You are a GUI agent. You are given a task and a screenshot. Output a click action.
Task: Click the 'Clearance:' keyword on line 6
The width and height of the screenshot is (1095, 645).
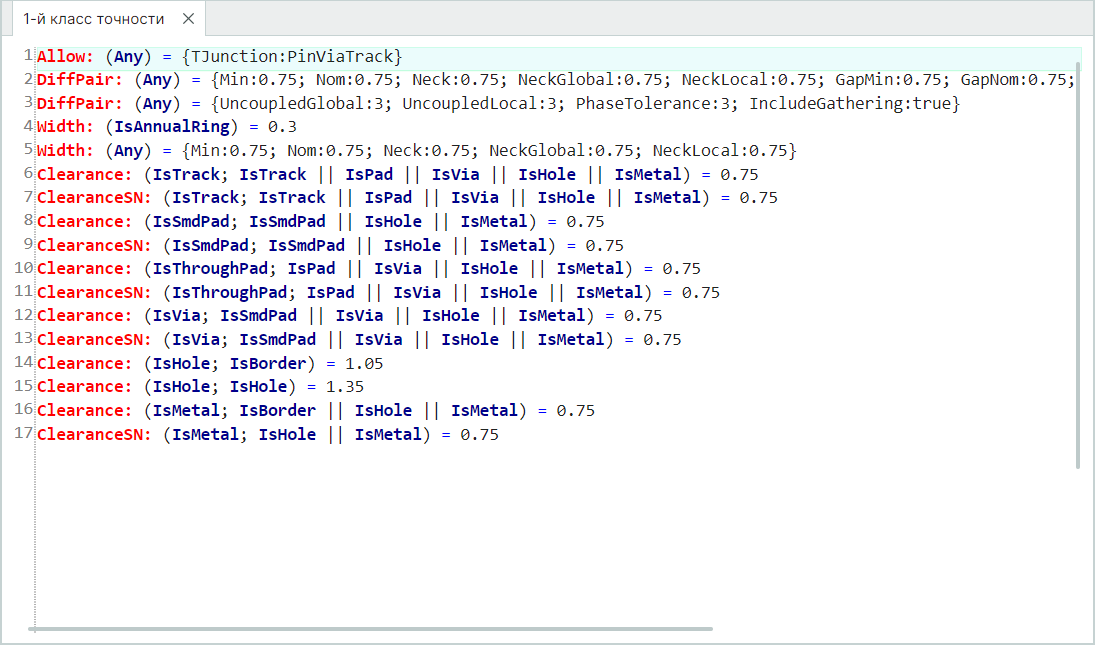[x=84, y=175]
